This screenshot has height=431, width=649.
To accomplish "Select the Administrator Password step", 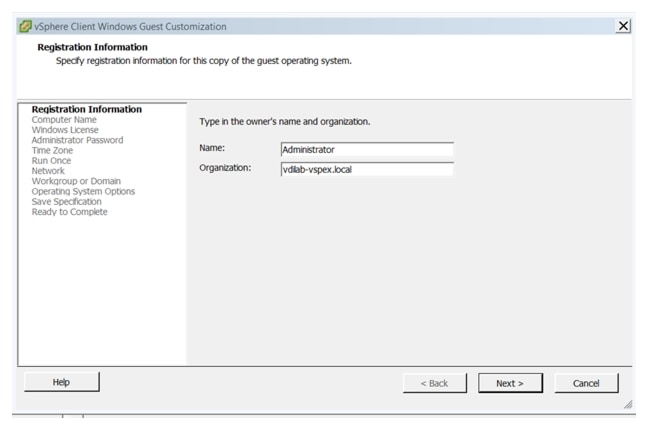I will click(x=77, y=140).
